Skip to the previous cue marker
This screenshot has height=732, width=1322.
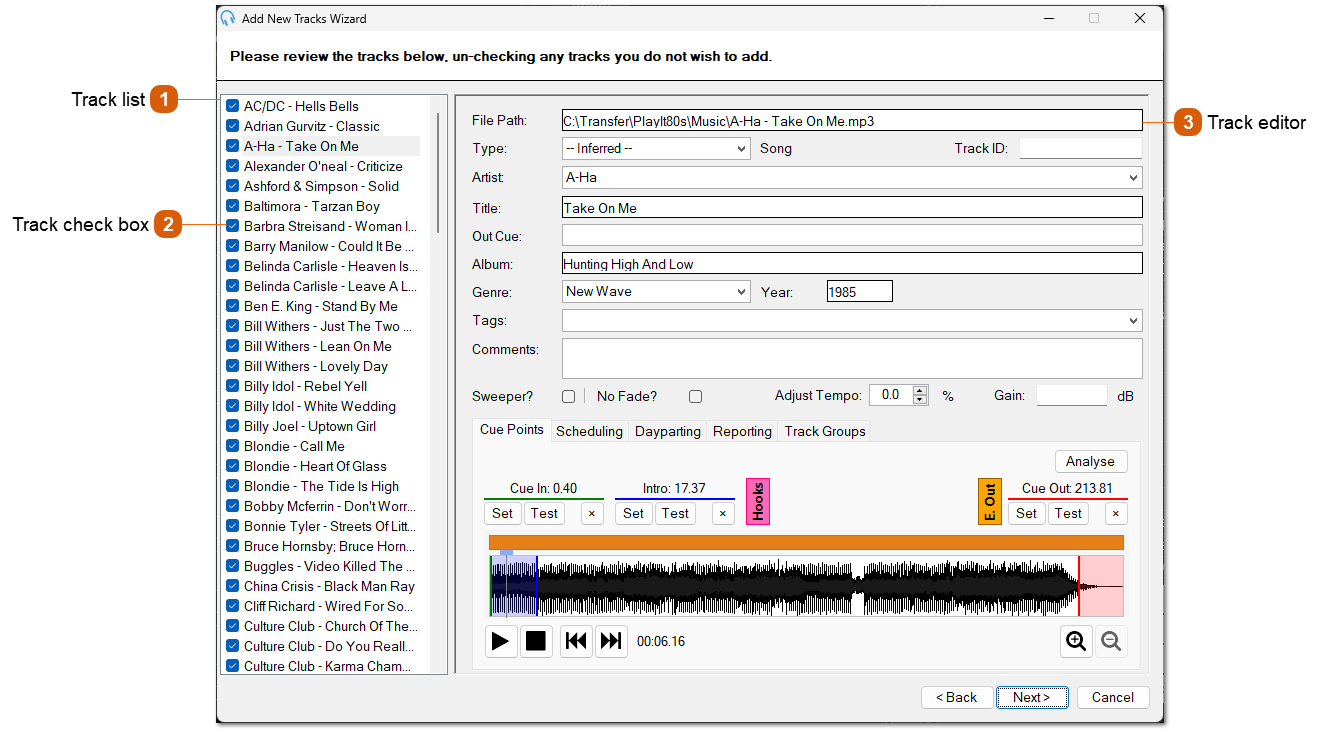click(576, 641)
